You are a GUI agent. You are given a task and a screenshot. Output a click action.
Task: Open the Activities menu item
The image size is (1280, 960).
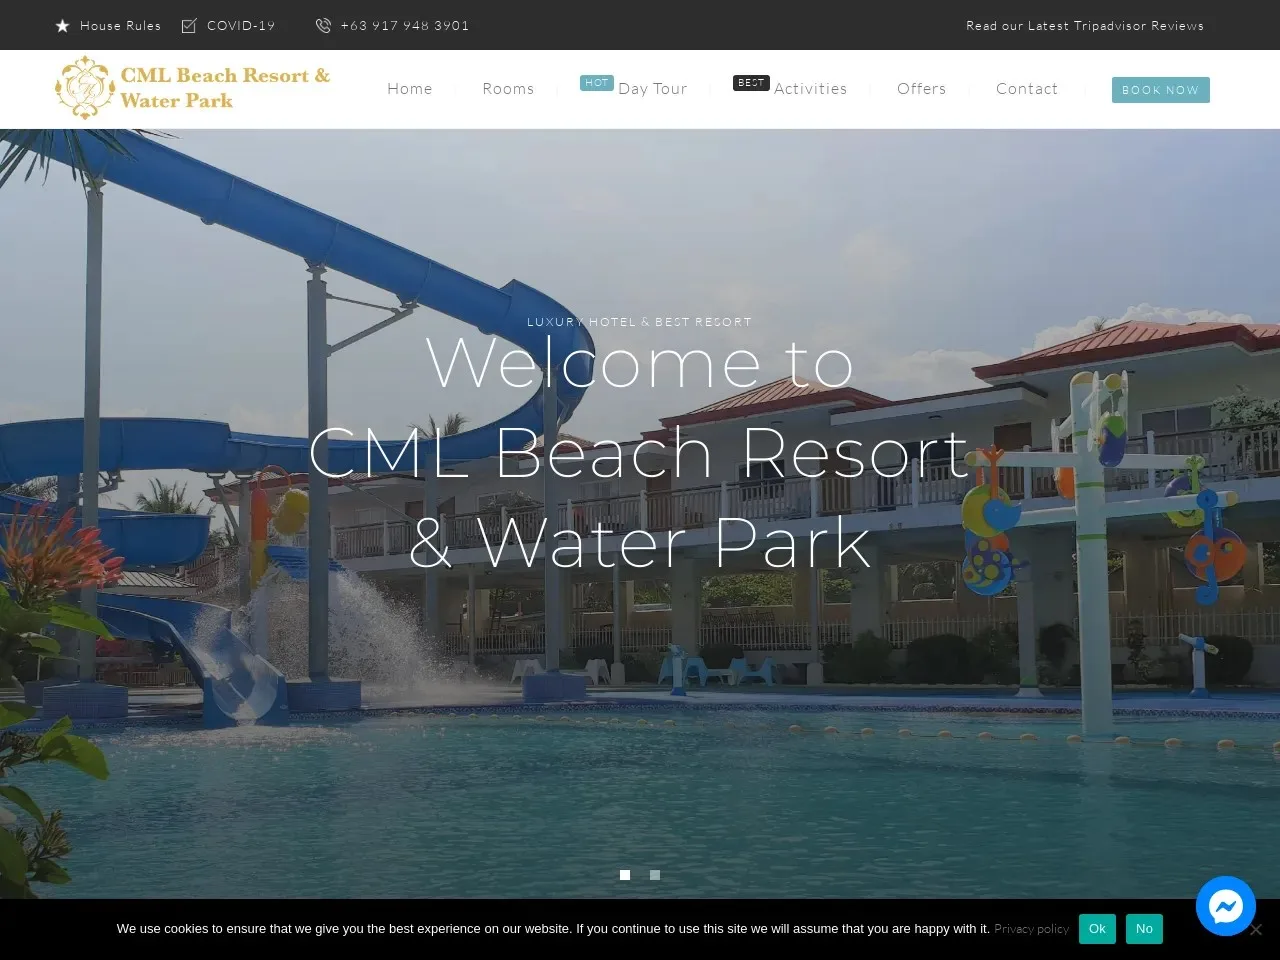point(811,89)
